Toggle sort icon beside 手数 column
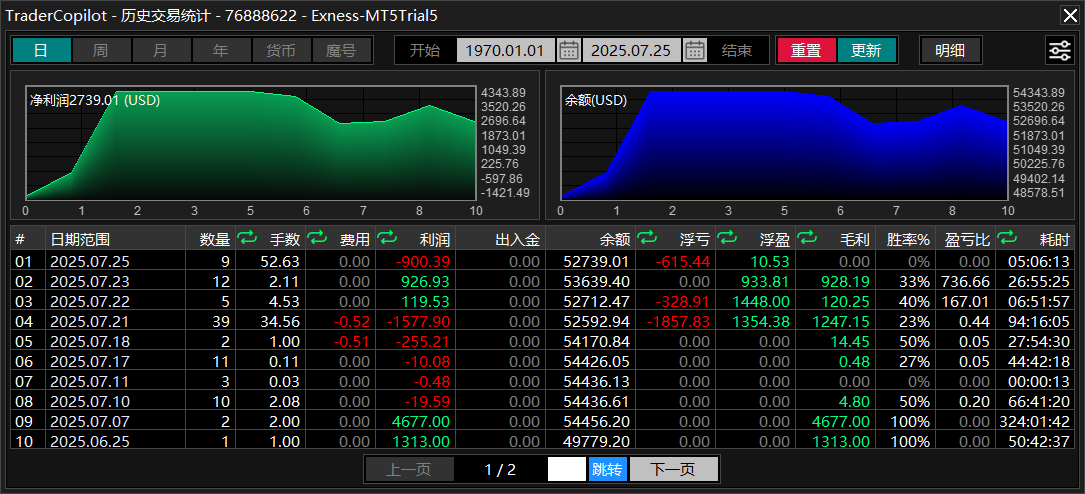 (x=247, y=239)
